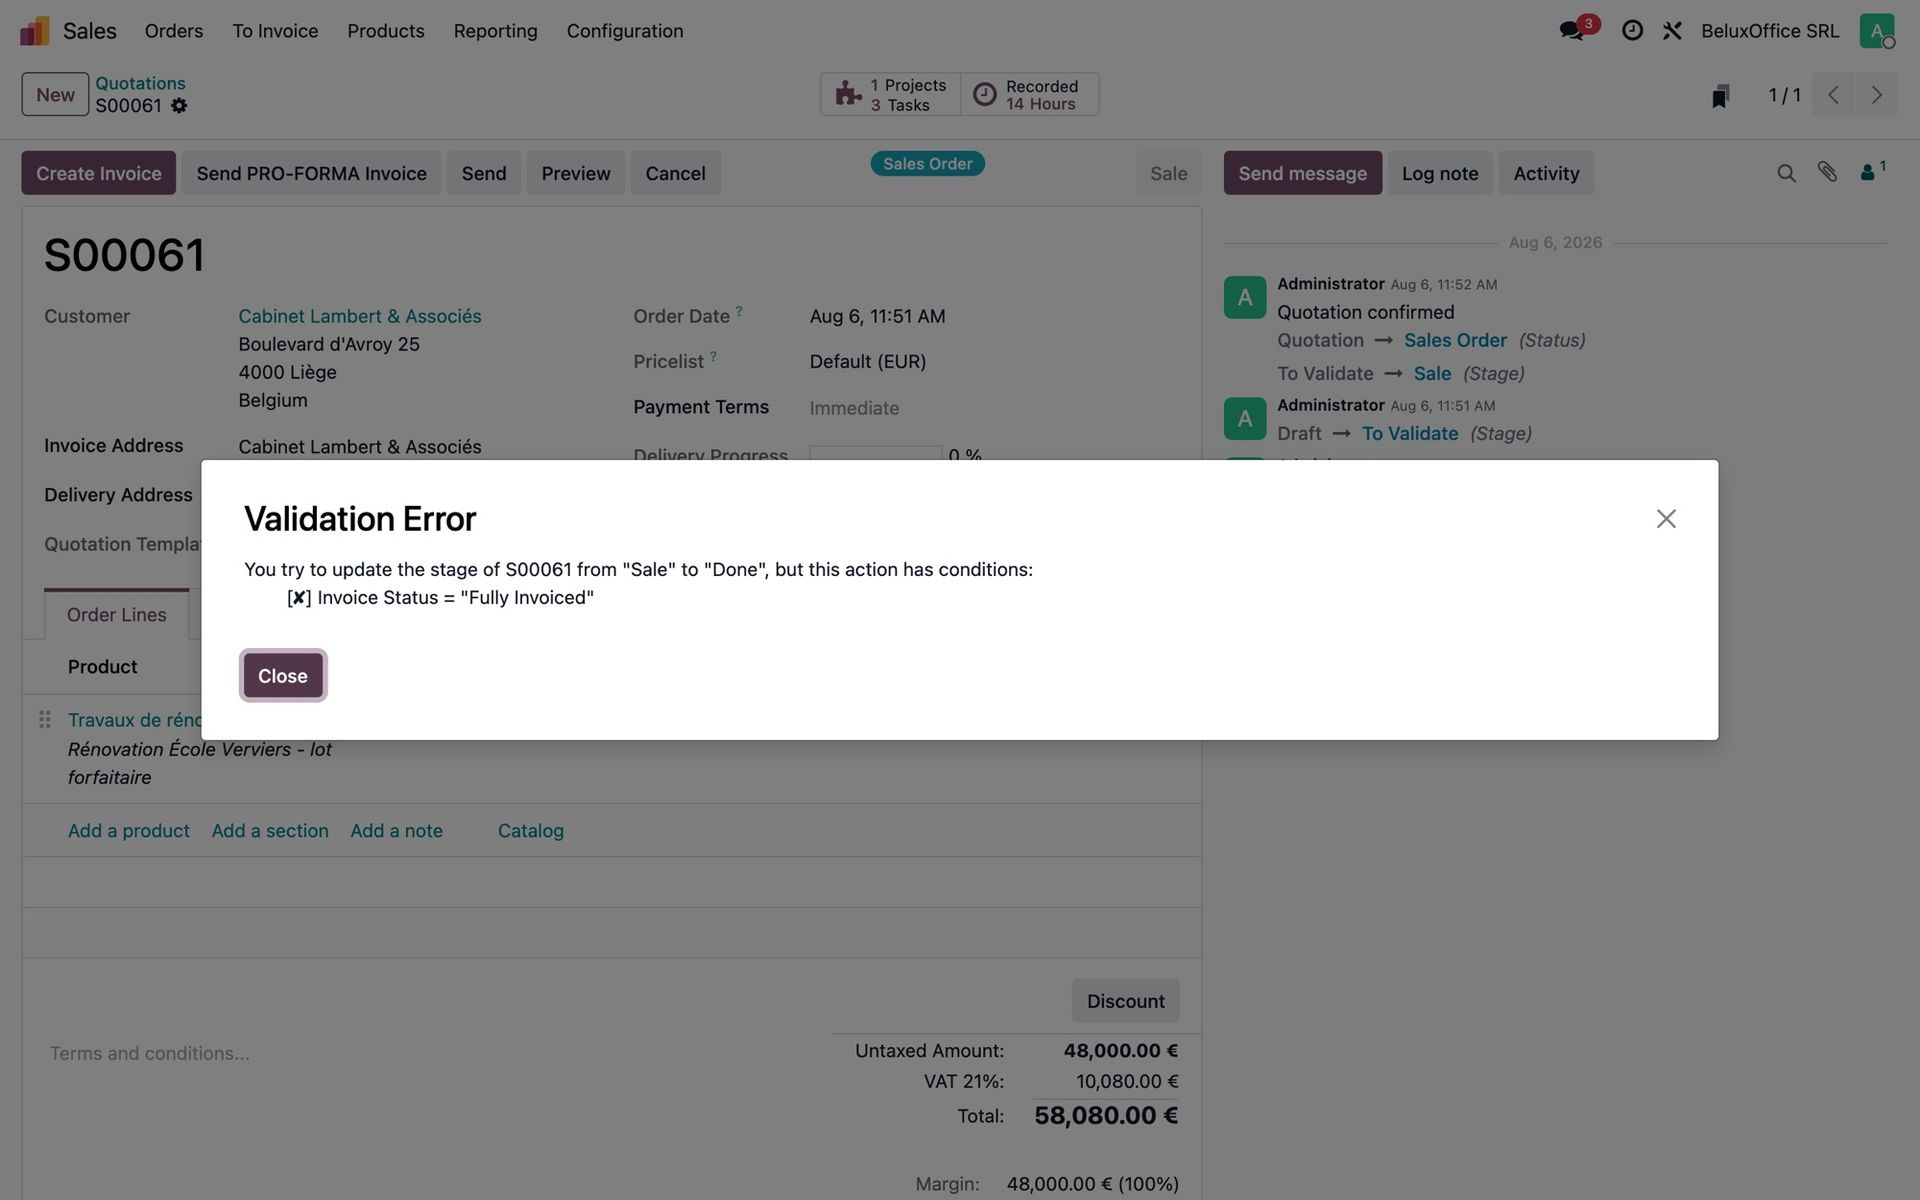The width and height of the screenshot is (1920, 1200).
Task: Click the Activity button
Action: pos(1546,173)
